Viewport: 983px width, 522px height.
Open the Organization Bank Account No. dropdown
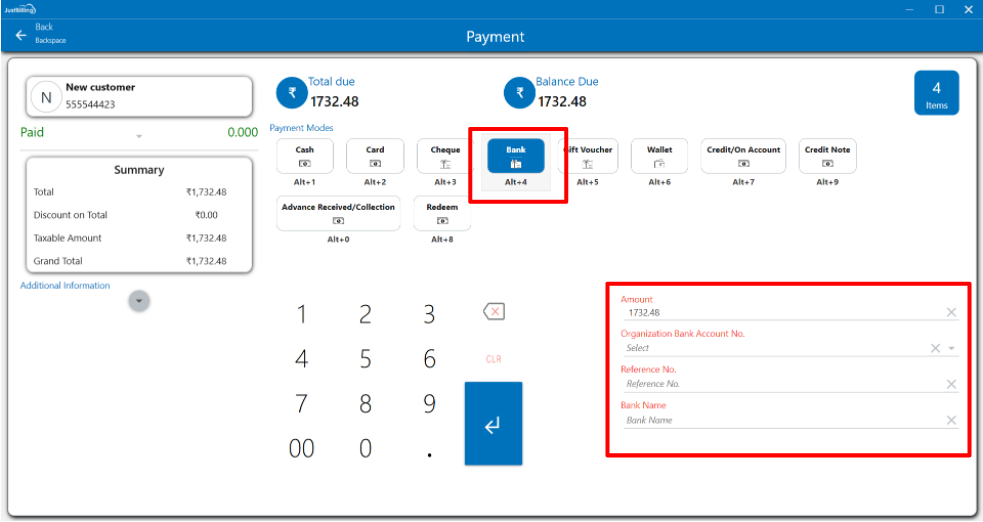(951, 348)
